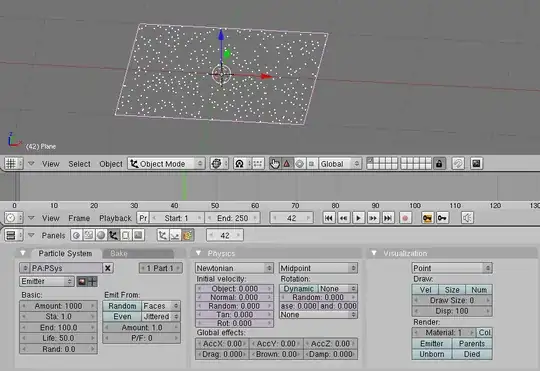Click the orange insert keyframe key icon
The image size is (540, 371).
point(427,218)
